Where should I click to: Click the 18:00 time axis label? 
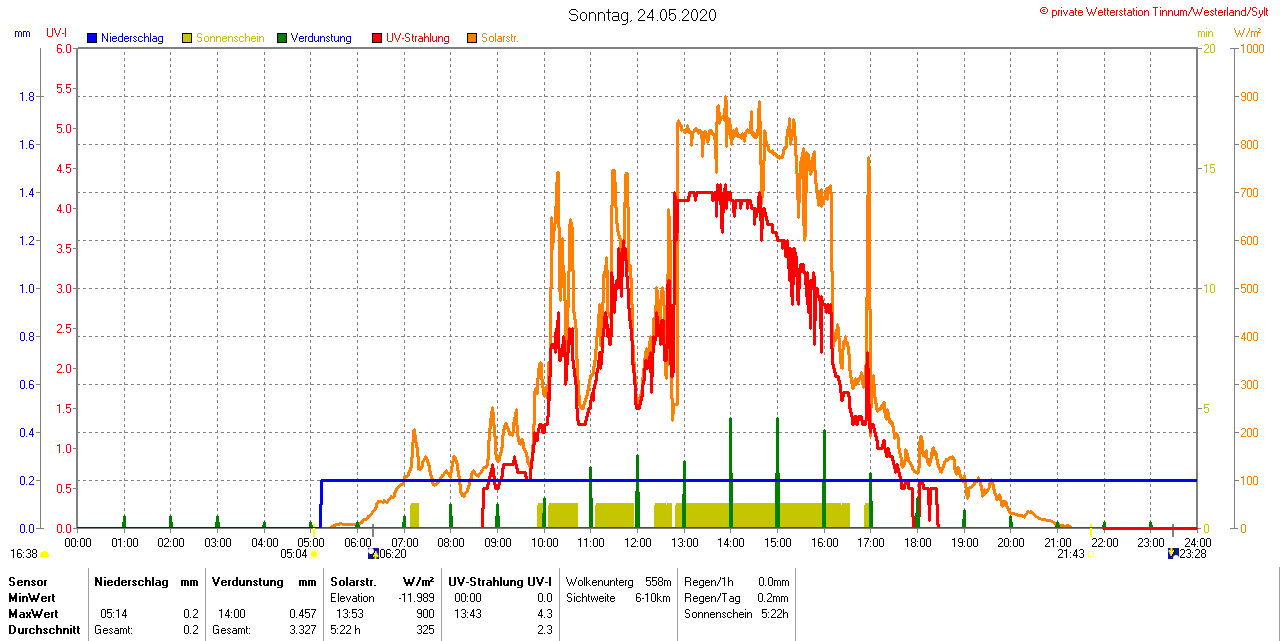coord(918,543)
